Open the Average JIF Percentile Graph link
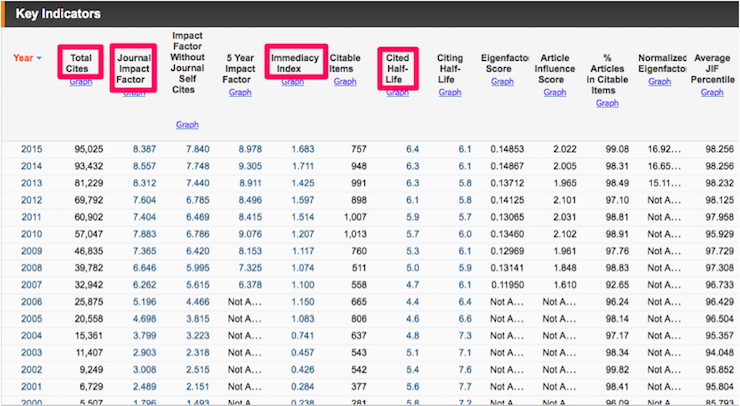 712,93
